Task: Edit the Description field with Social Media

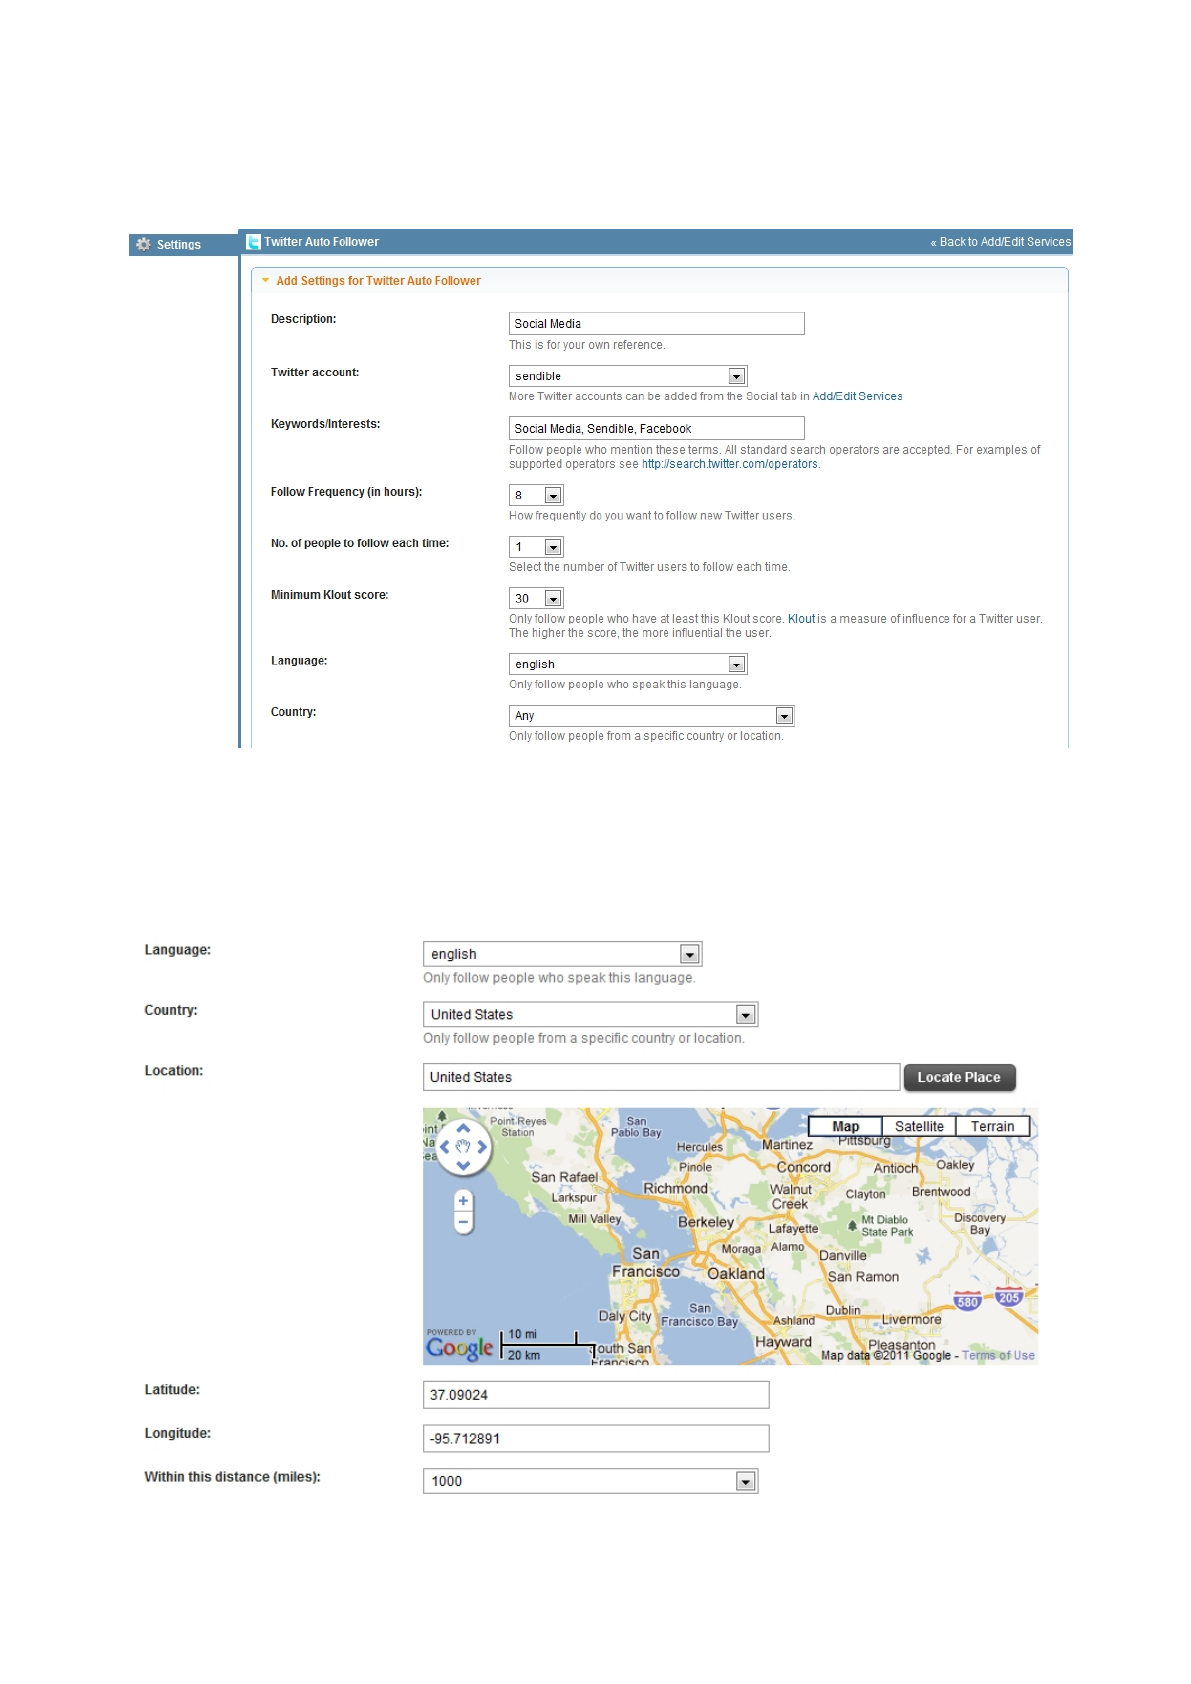Action: [x=656, y=324]
